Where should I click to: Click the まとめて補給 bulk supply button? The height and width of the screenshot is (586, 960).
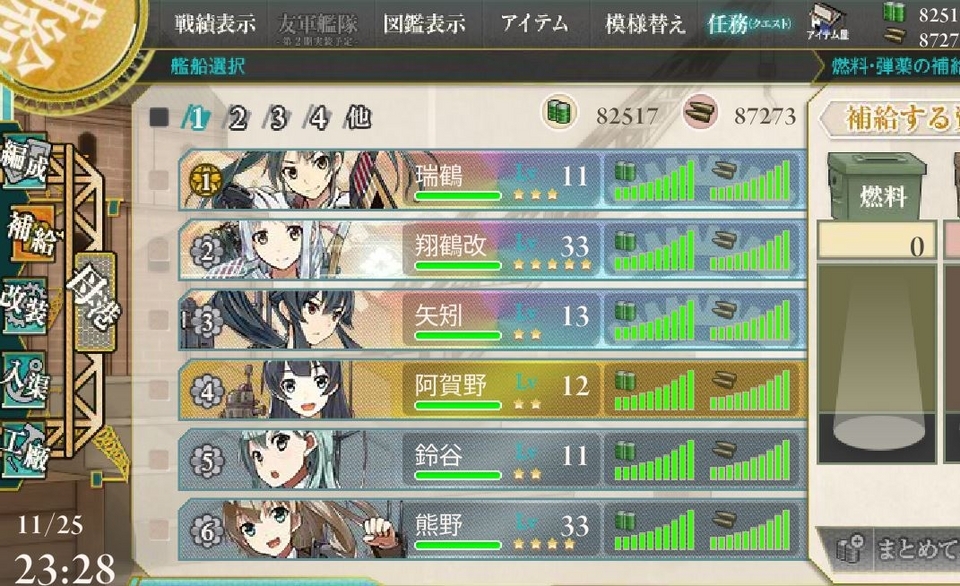tap(889, 548)
